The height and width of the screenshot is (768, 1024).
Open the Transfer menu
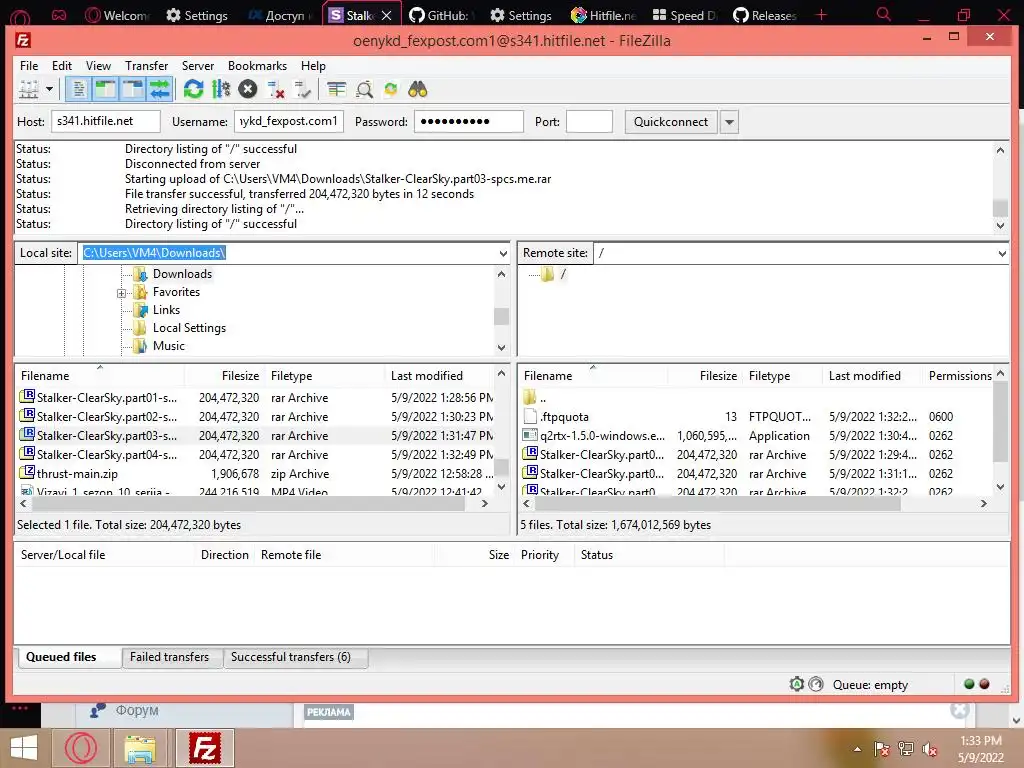point(146,66)
